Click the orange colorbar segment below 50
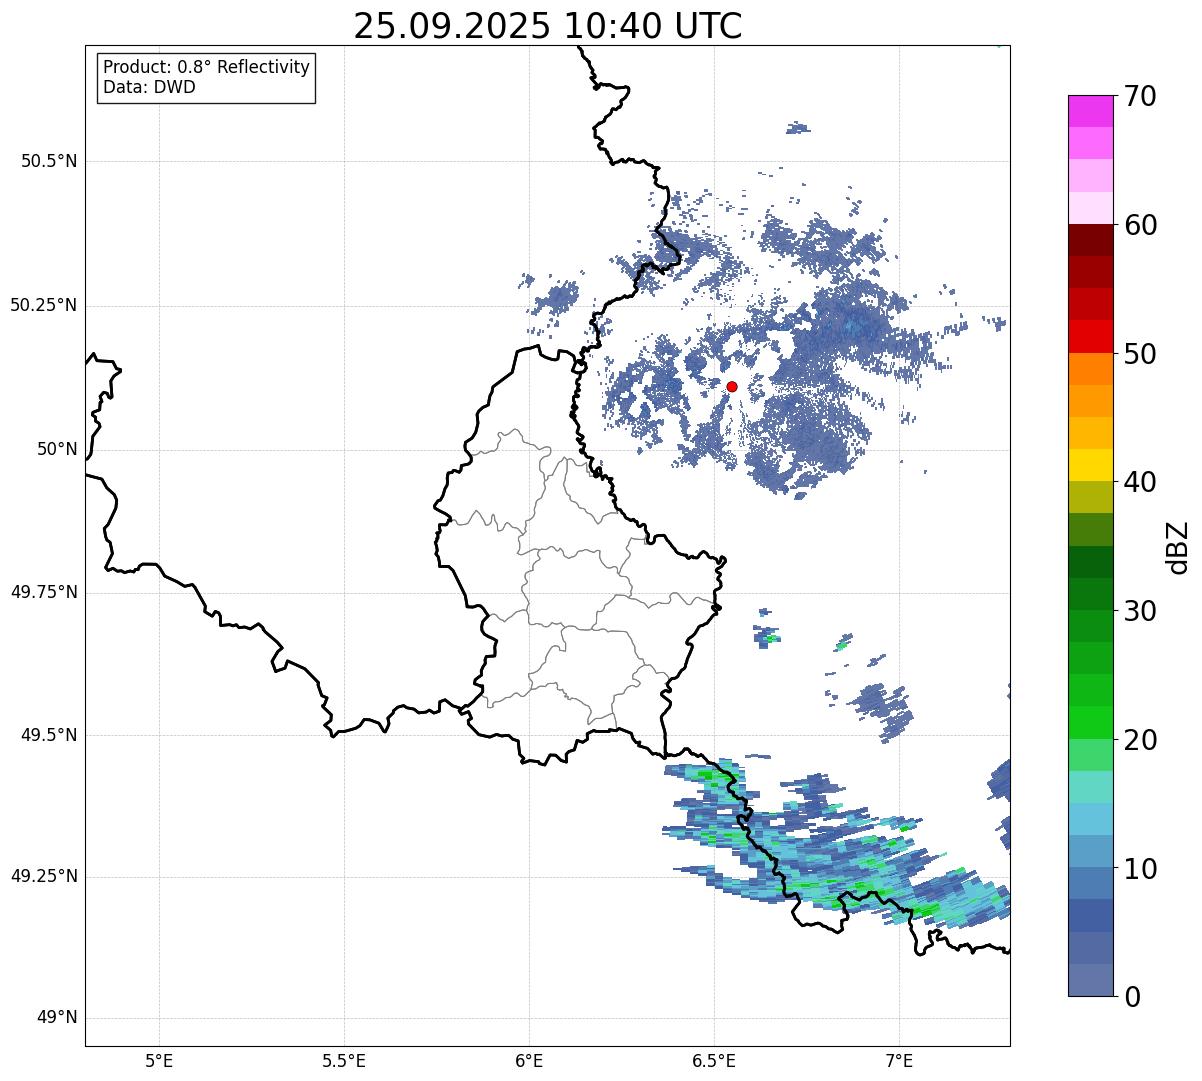Viewport: 1202px width, 1081px height. tap(1090, 368)
